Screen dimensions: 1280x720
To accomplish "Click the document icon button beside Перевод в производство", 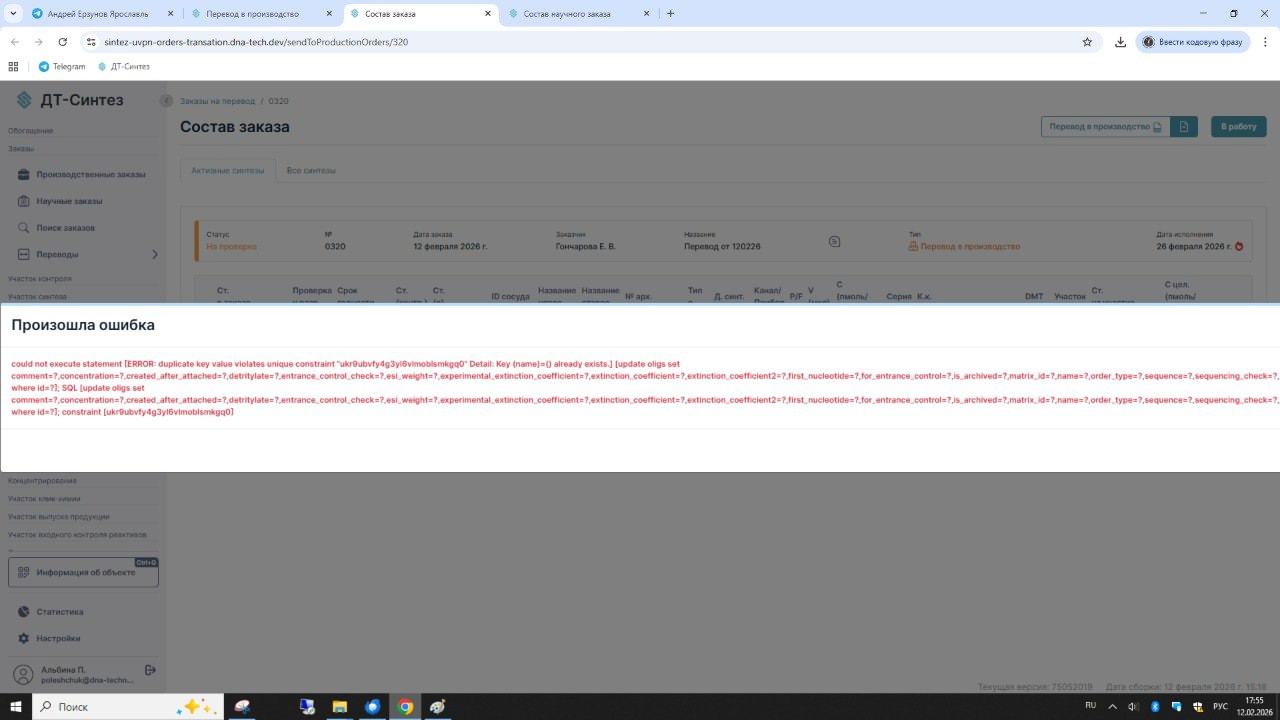I will pos(1184,127).
